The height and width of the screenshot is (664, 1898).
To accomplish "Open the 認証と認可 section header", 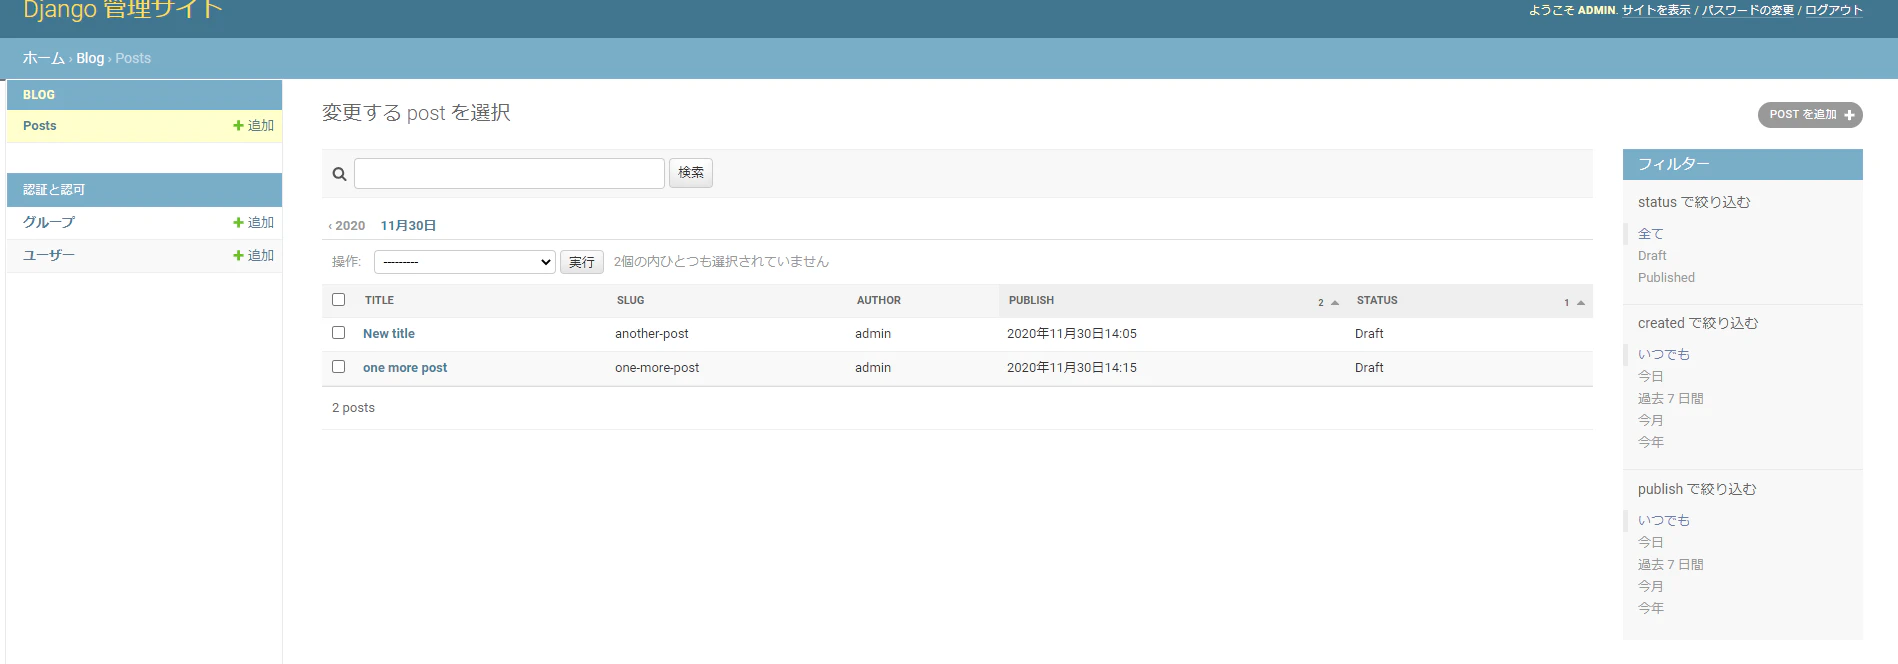I will click(54, 190).
